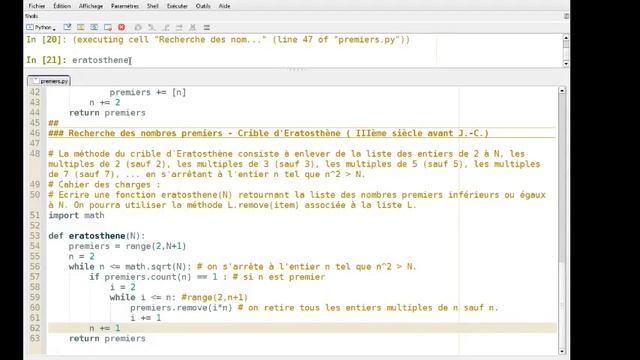Click line number 53 in the gutter
This screenshot has height=360, width=640.
click(35, 236)
